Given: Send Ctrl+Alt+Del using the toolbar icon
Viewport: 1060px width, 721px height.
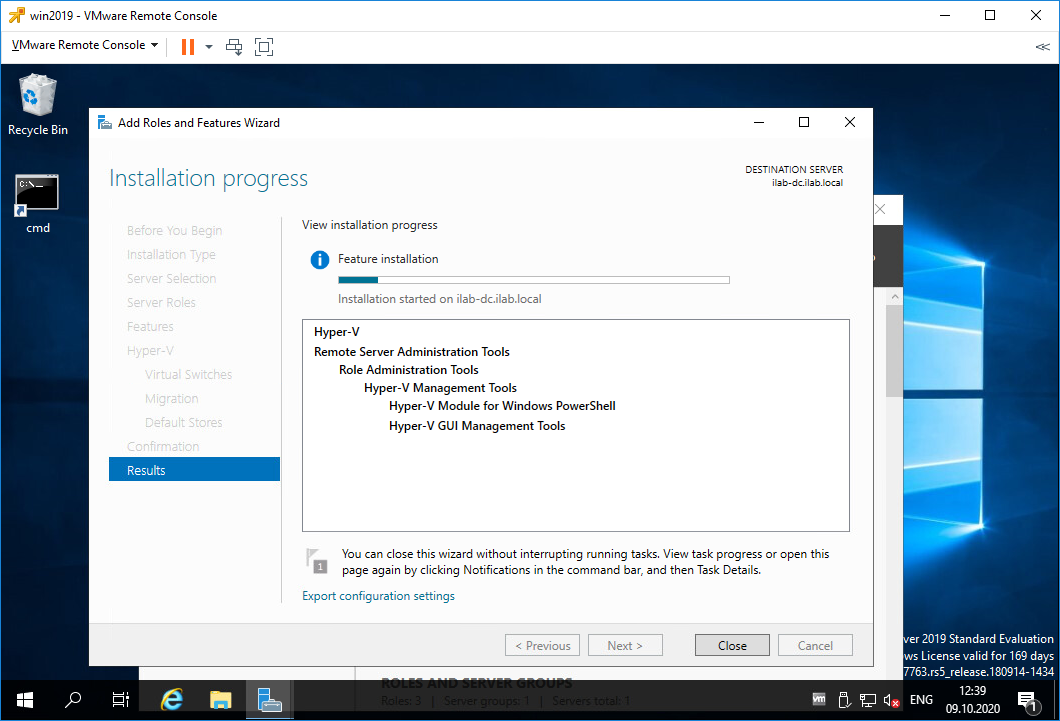Looking at the screenshot, I should 234,47.
